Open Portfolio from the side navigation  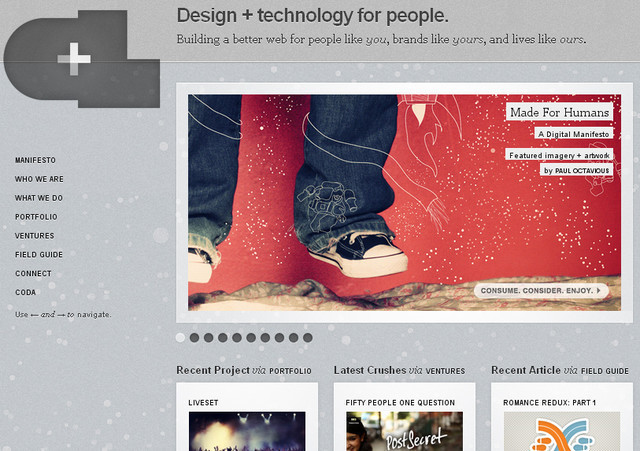[x=36, y=217]
